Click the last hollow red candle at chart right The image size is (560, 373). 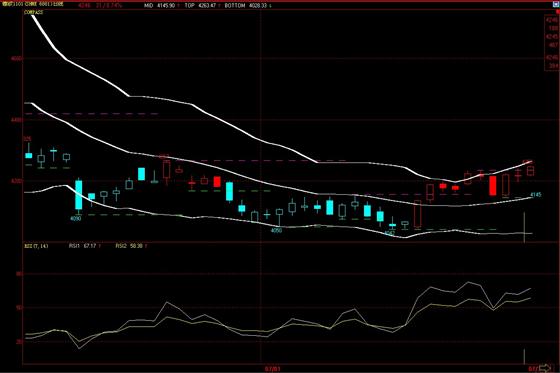(x=531, y=171)
